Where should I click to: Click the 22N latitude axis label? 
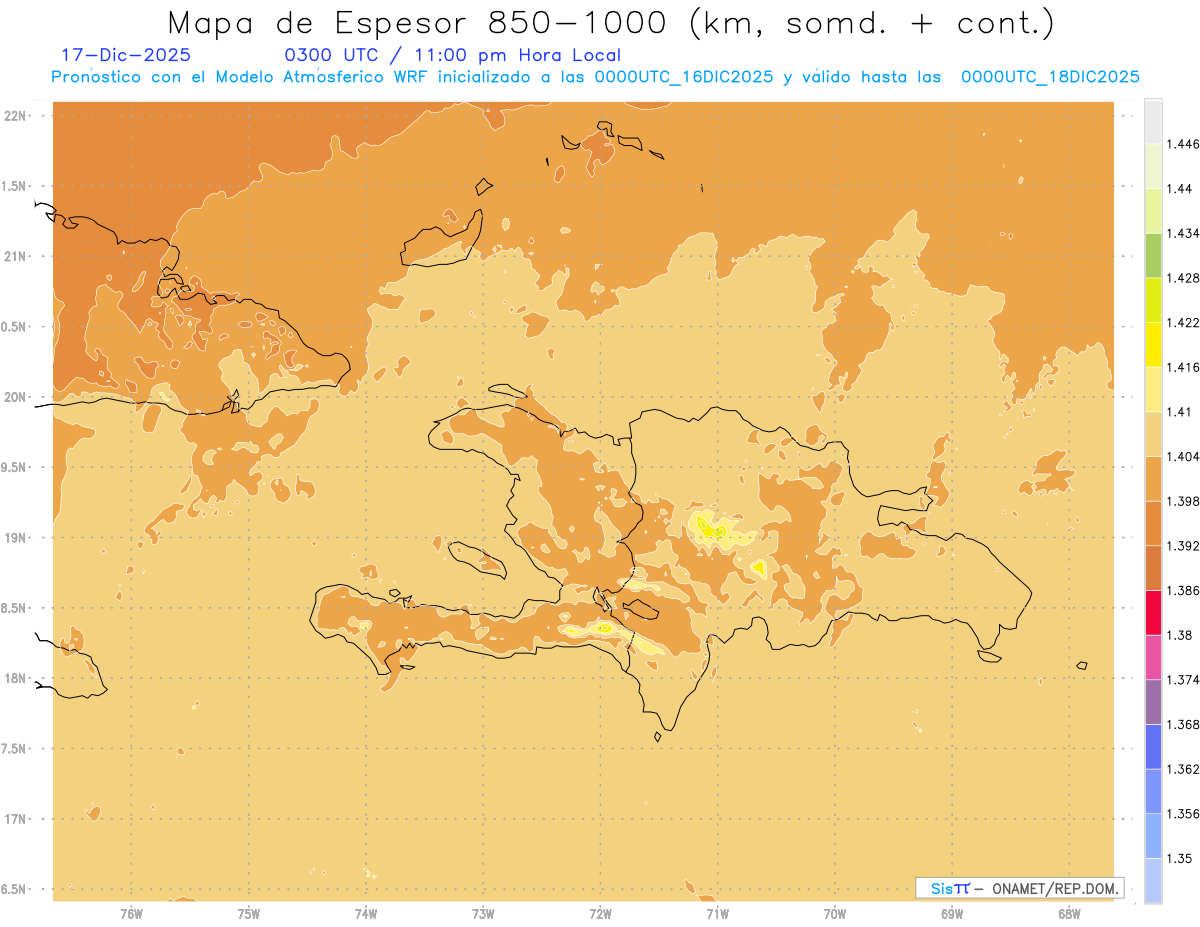click(x=17, y=116)
